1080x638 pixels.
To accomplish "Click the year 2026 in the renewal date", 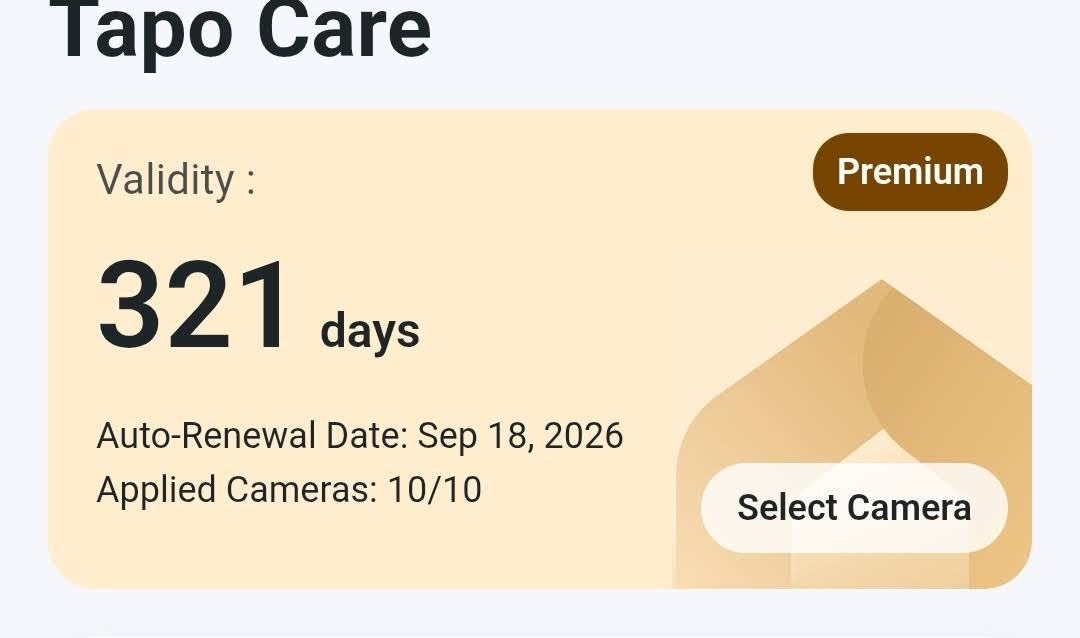I will (583, 436).
